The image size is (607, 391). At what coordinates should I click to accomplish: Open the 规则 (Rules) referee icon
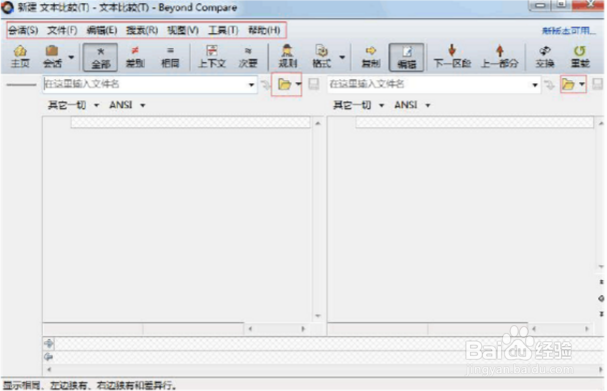pyautogui.click(x=287, y=57)
